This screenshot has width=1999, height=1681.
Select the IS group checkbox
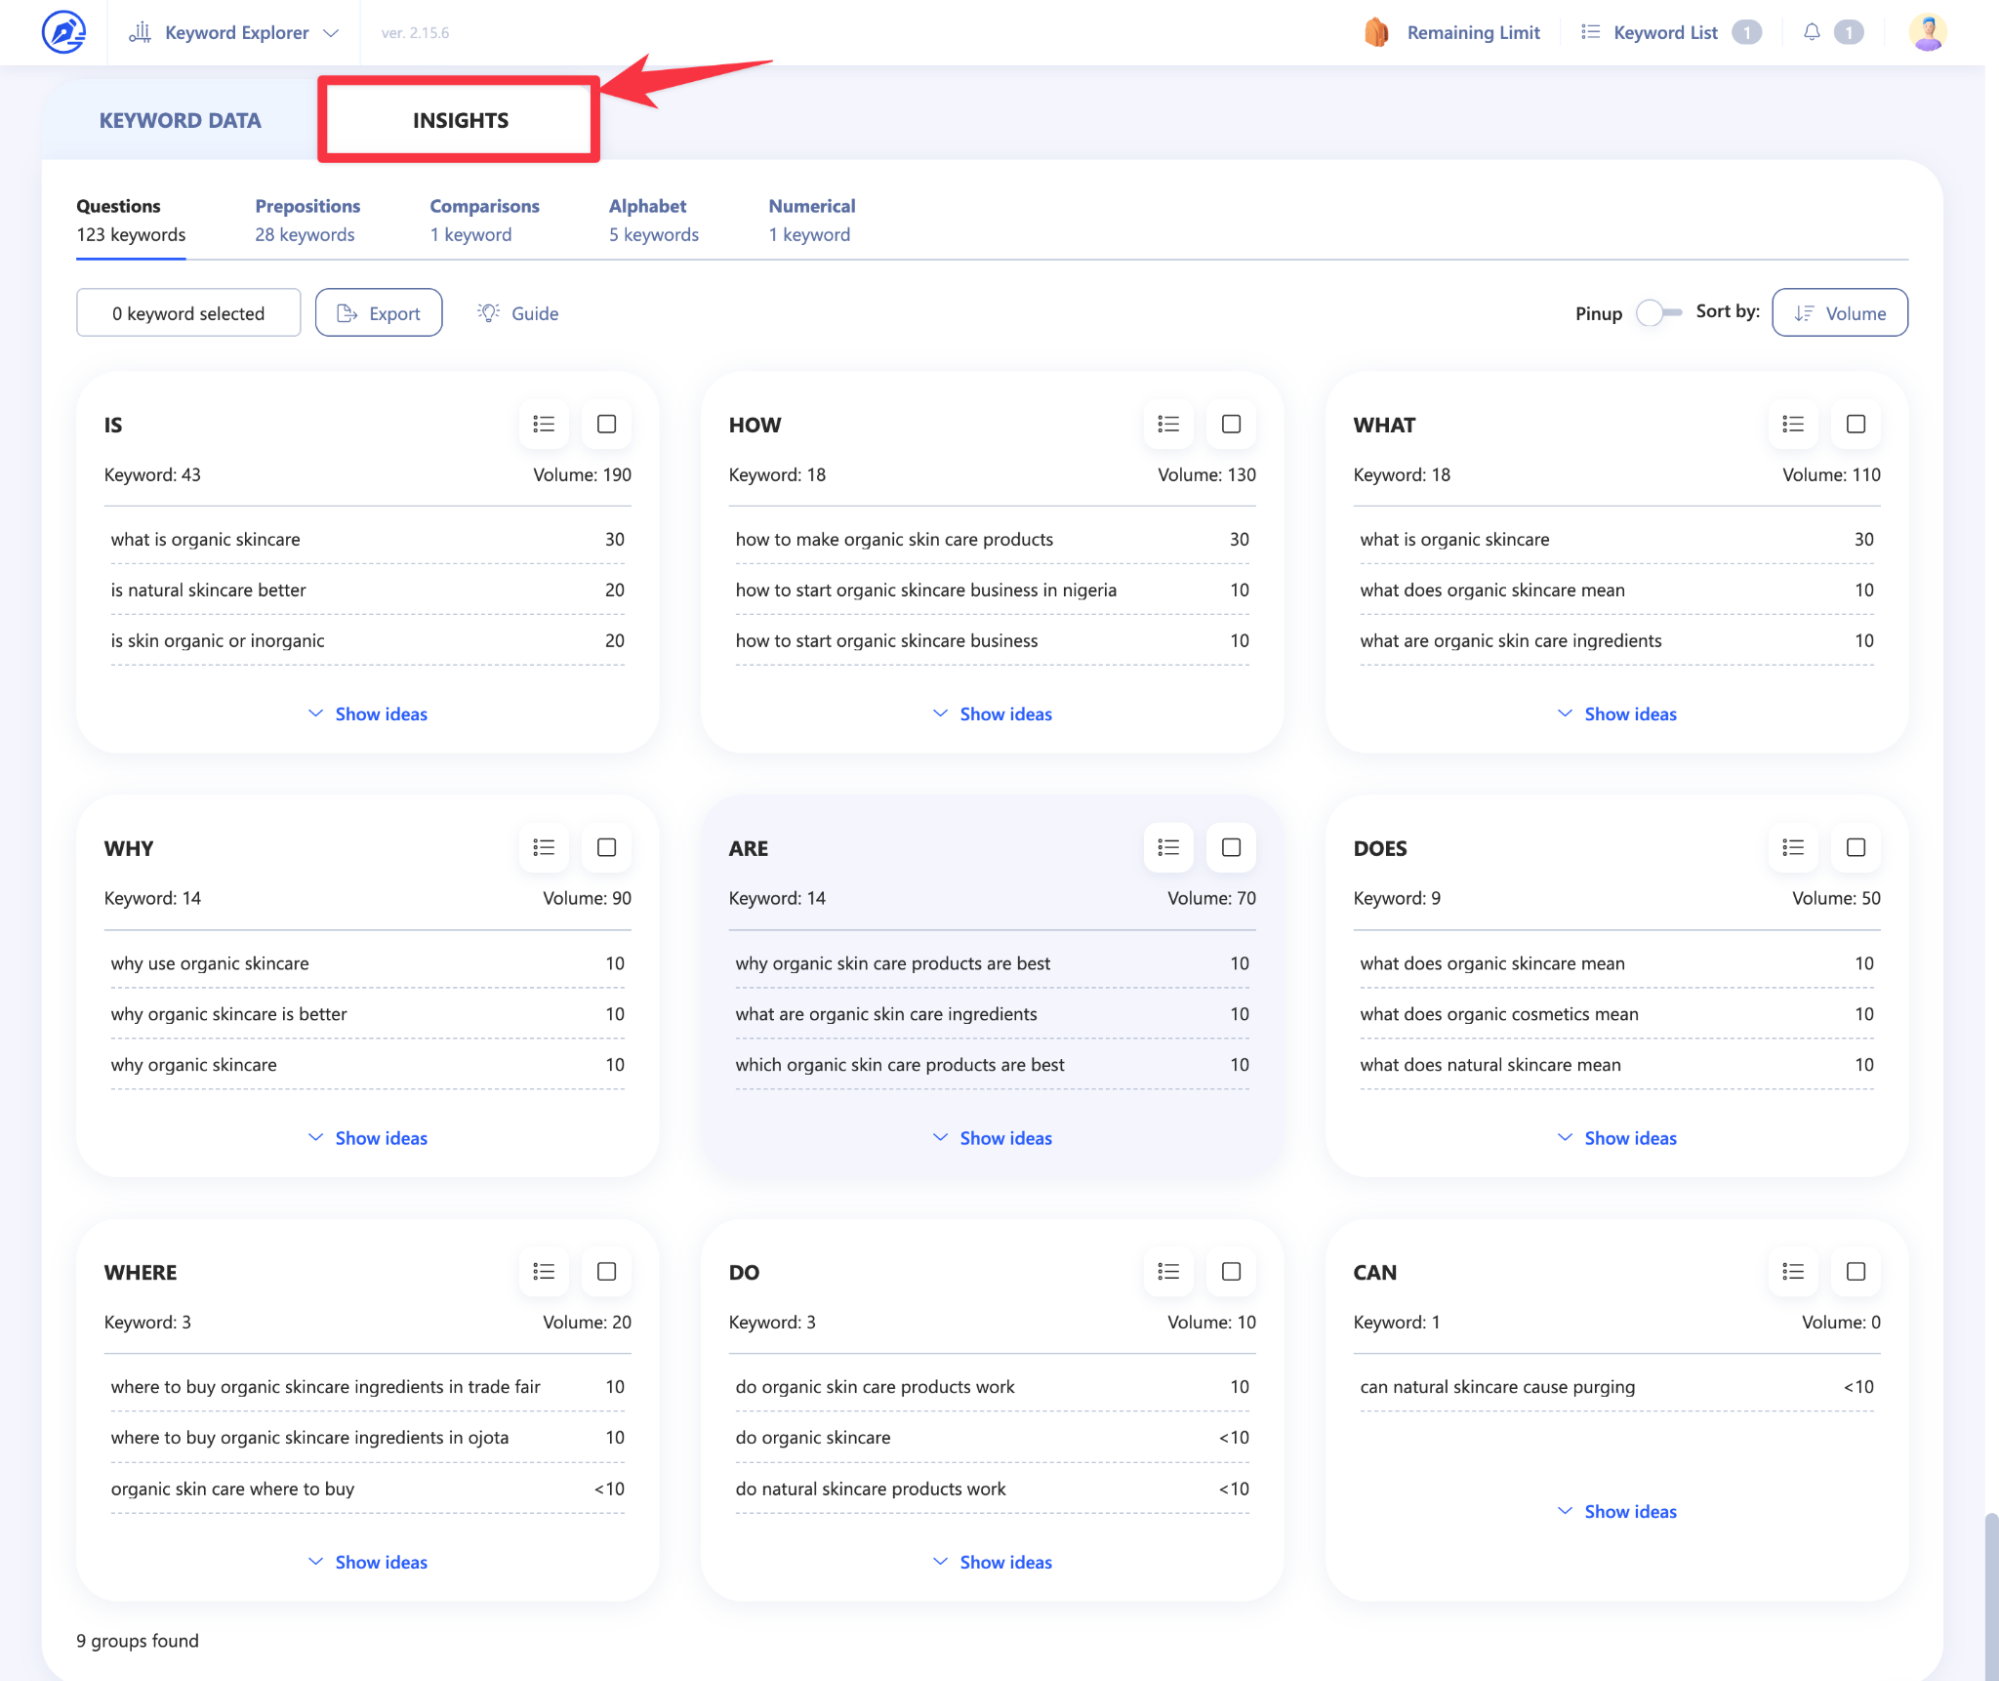(x=606, y=424)
